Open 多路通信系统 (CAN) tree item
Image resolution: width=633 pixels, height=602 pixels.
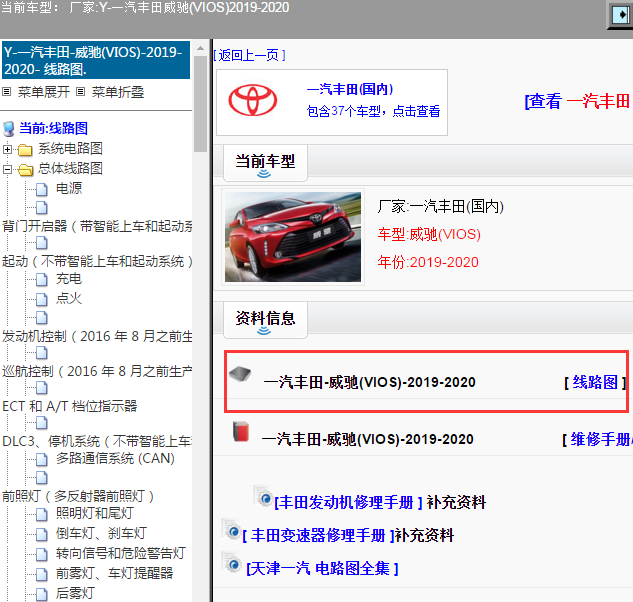(x=115, y=459)
